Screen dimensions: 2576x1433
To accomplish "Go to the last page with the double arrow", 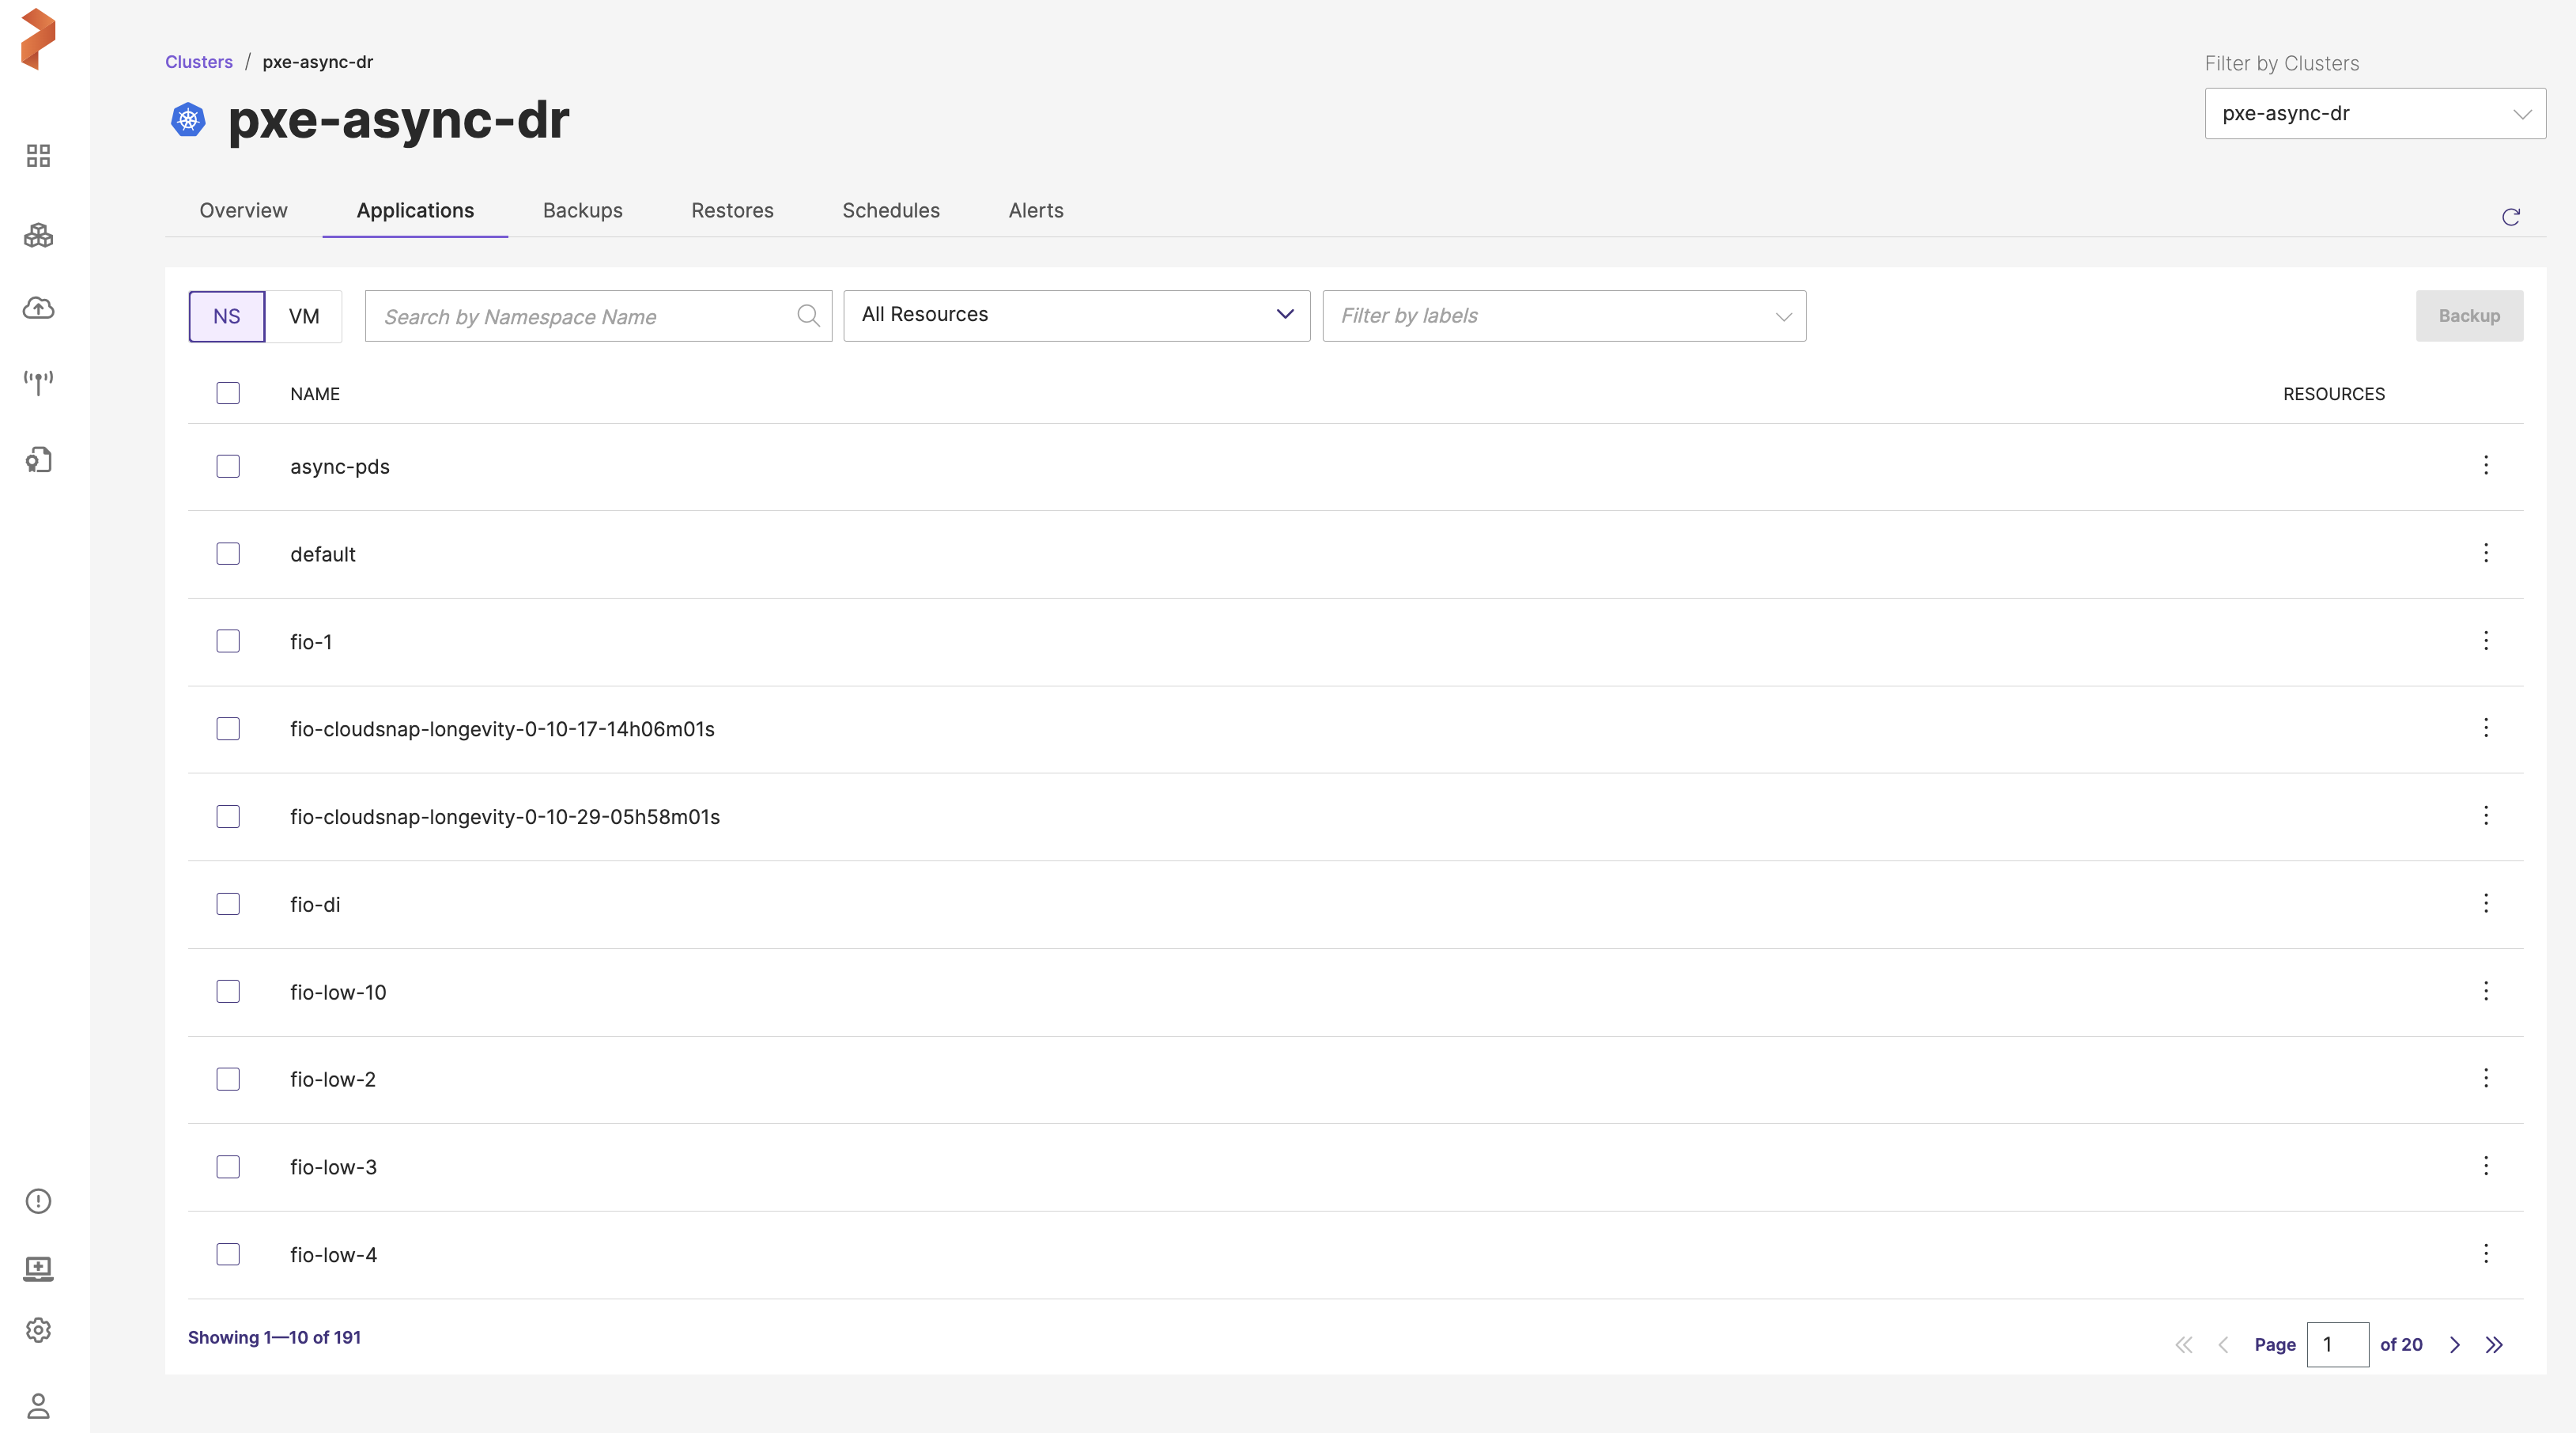I will pyautogui.click(x=2494, y=1344).
